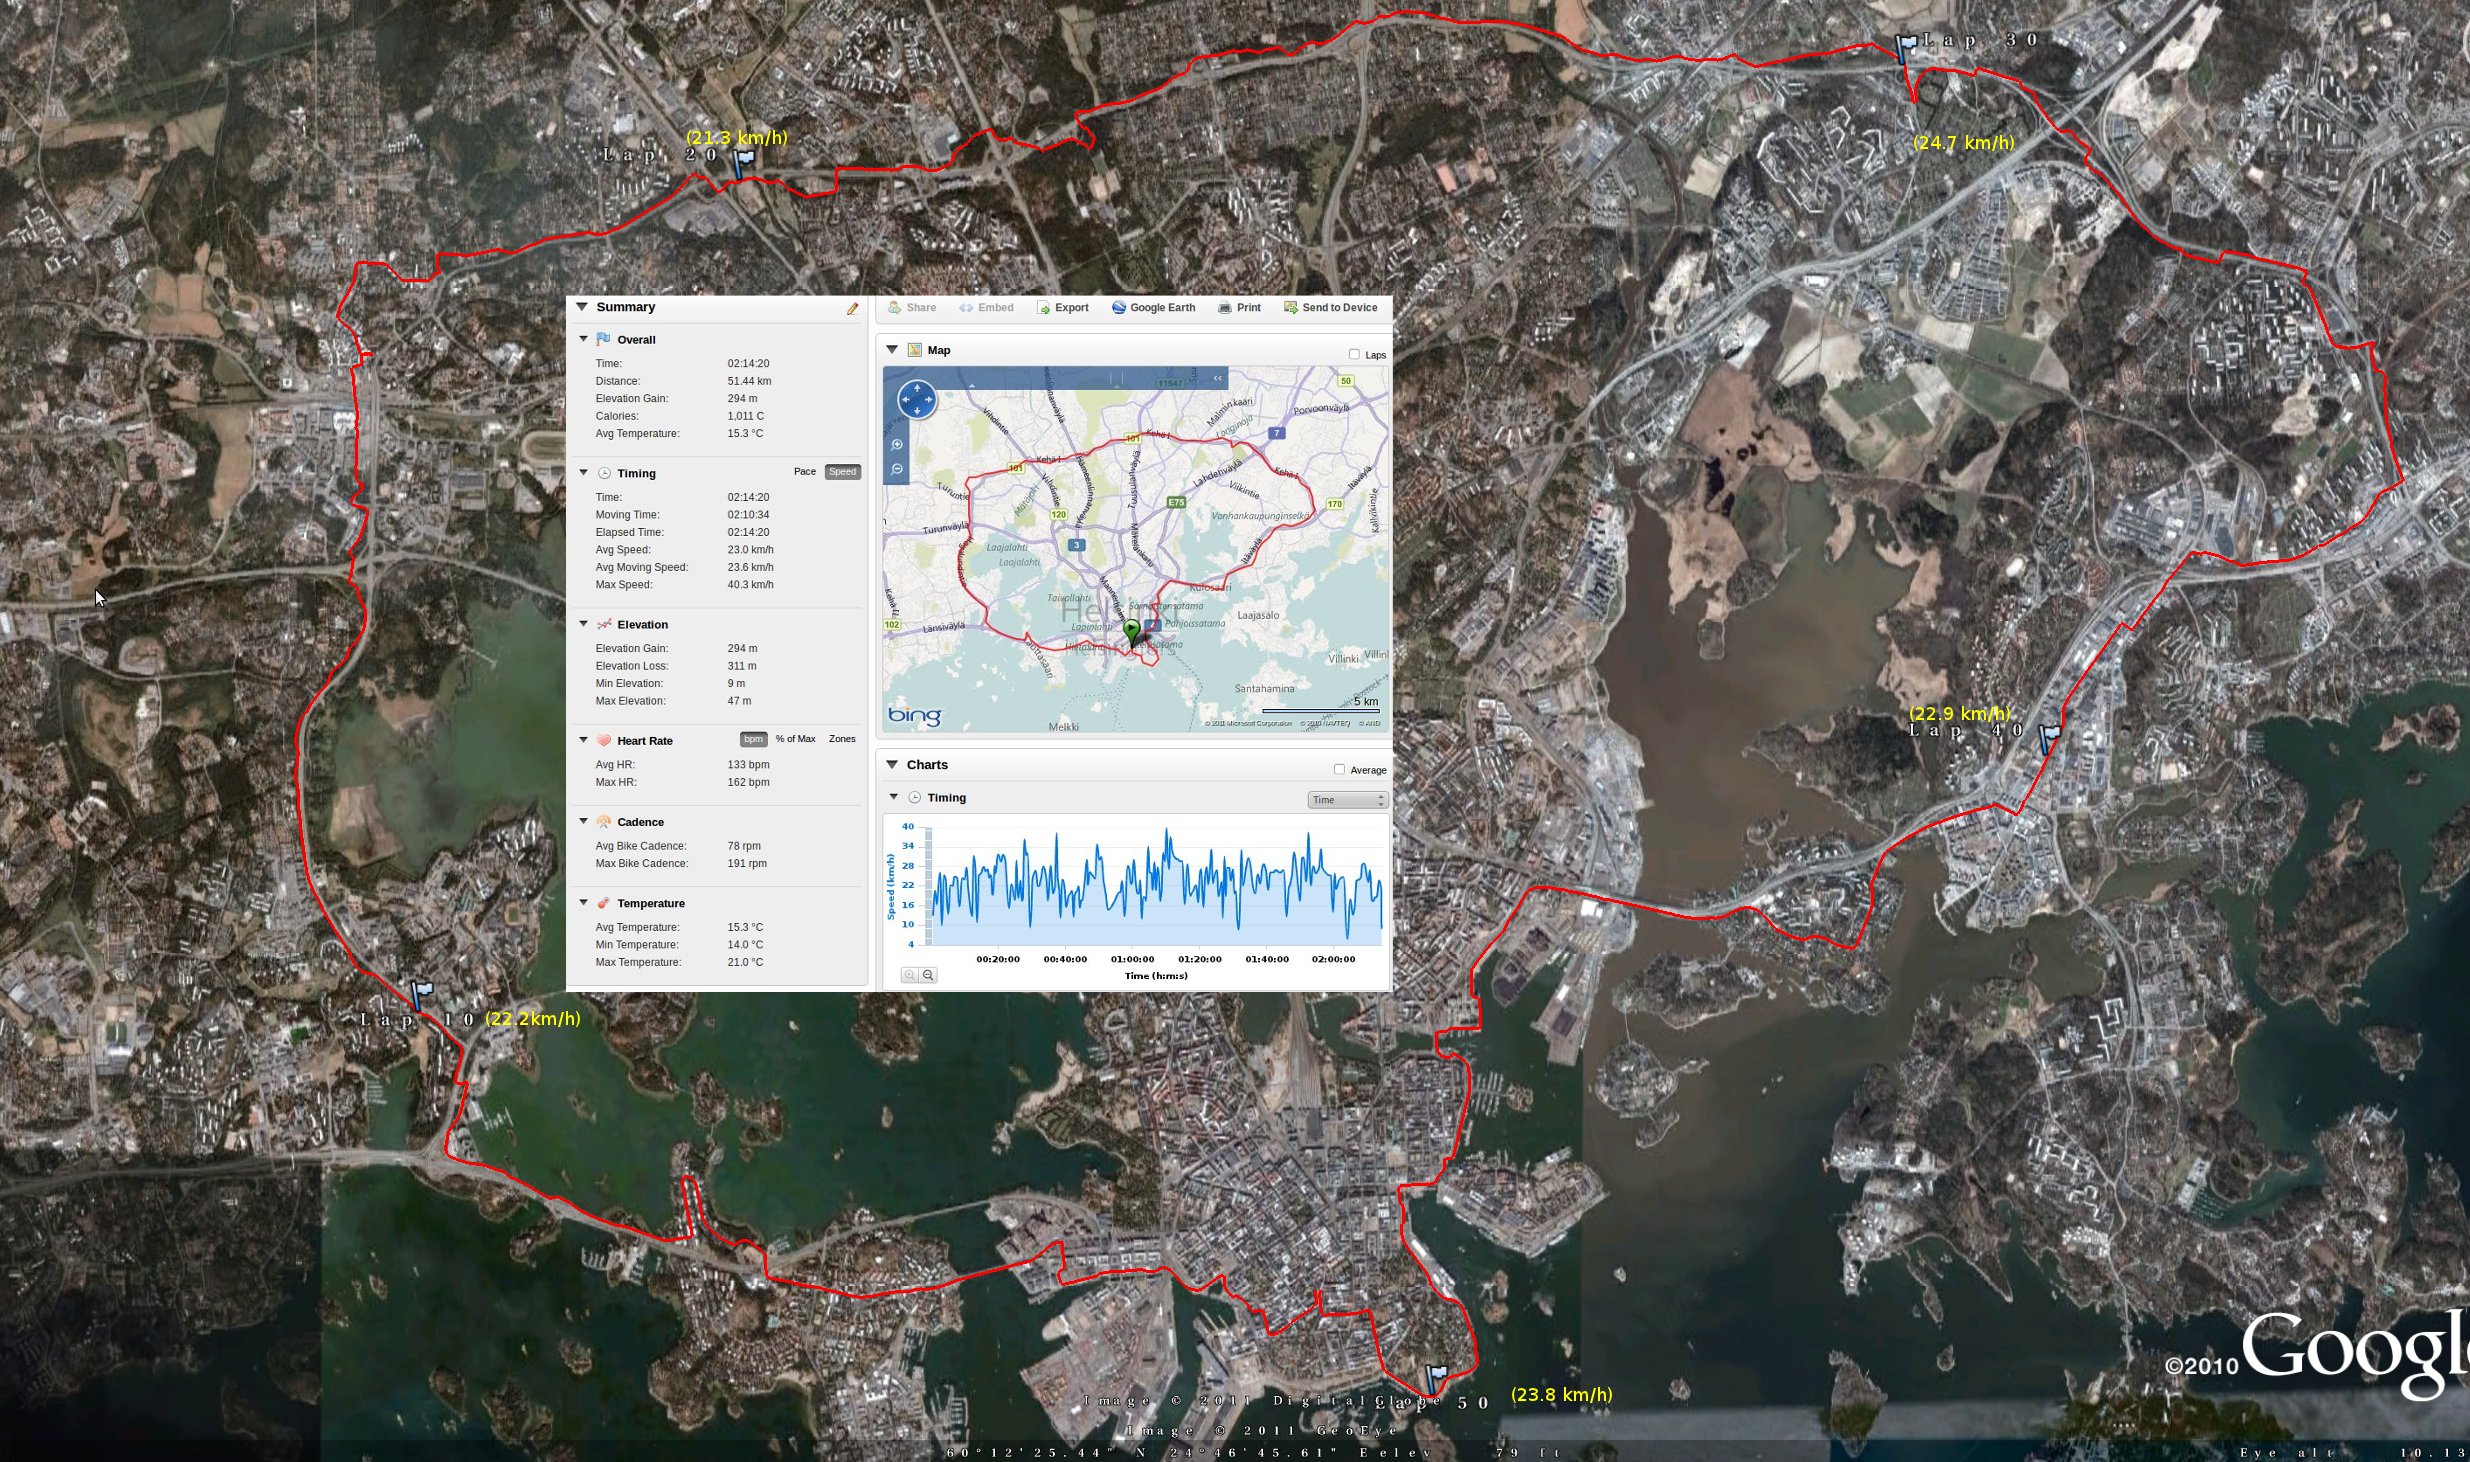Viewport: 2470px width, 1462px height.
Task: Click the Lap 10 flag marker
Action: click(x=421, y=994)
